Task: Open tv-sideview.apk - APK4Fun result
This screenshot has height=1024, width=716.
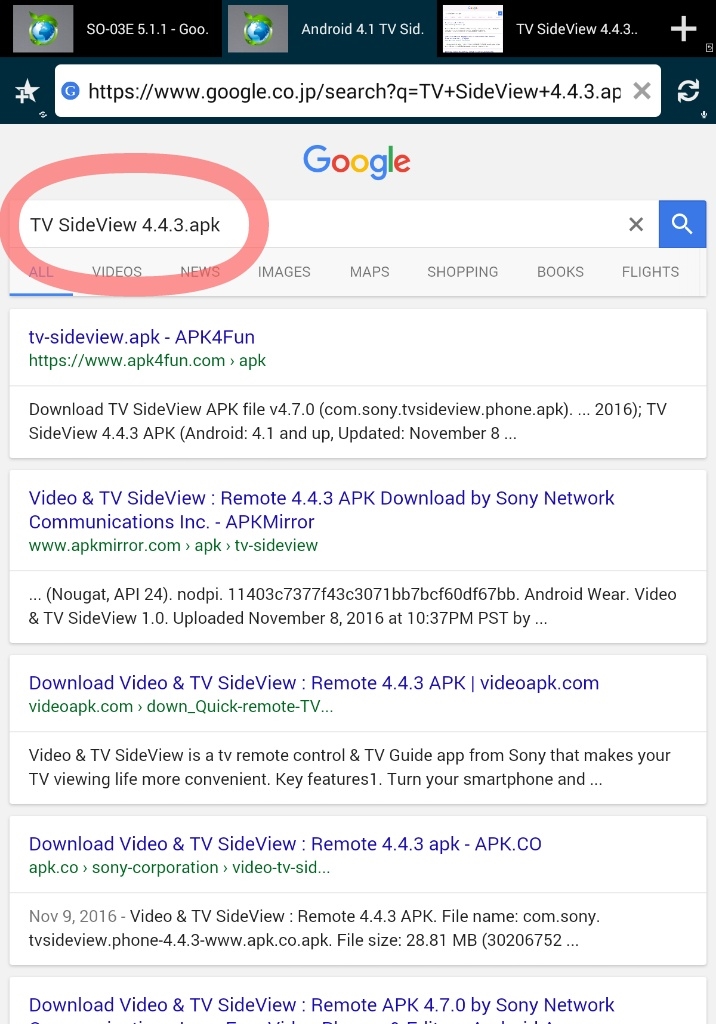Action: click(142, 337)
